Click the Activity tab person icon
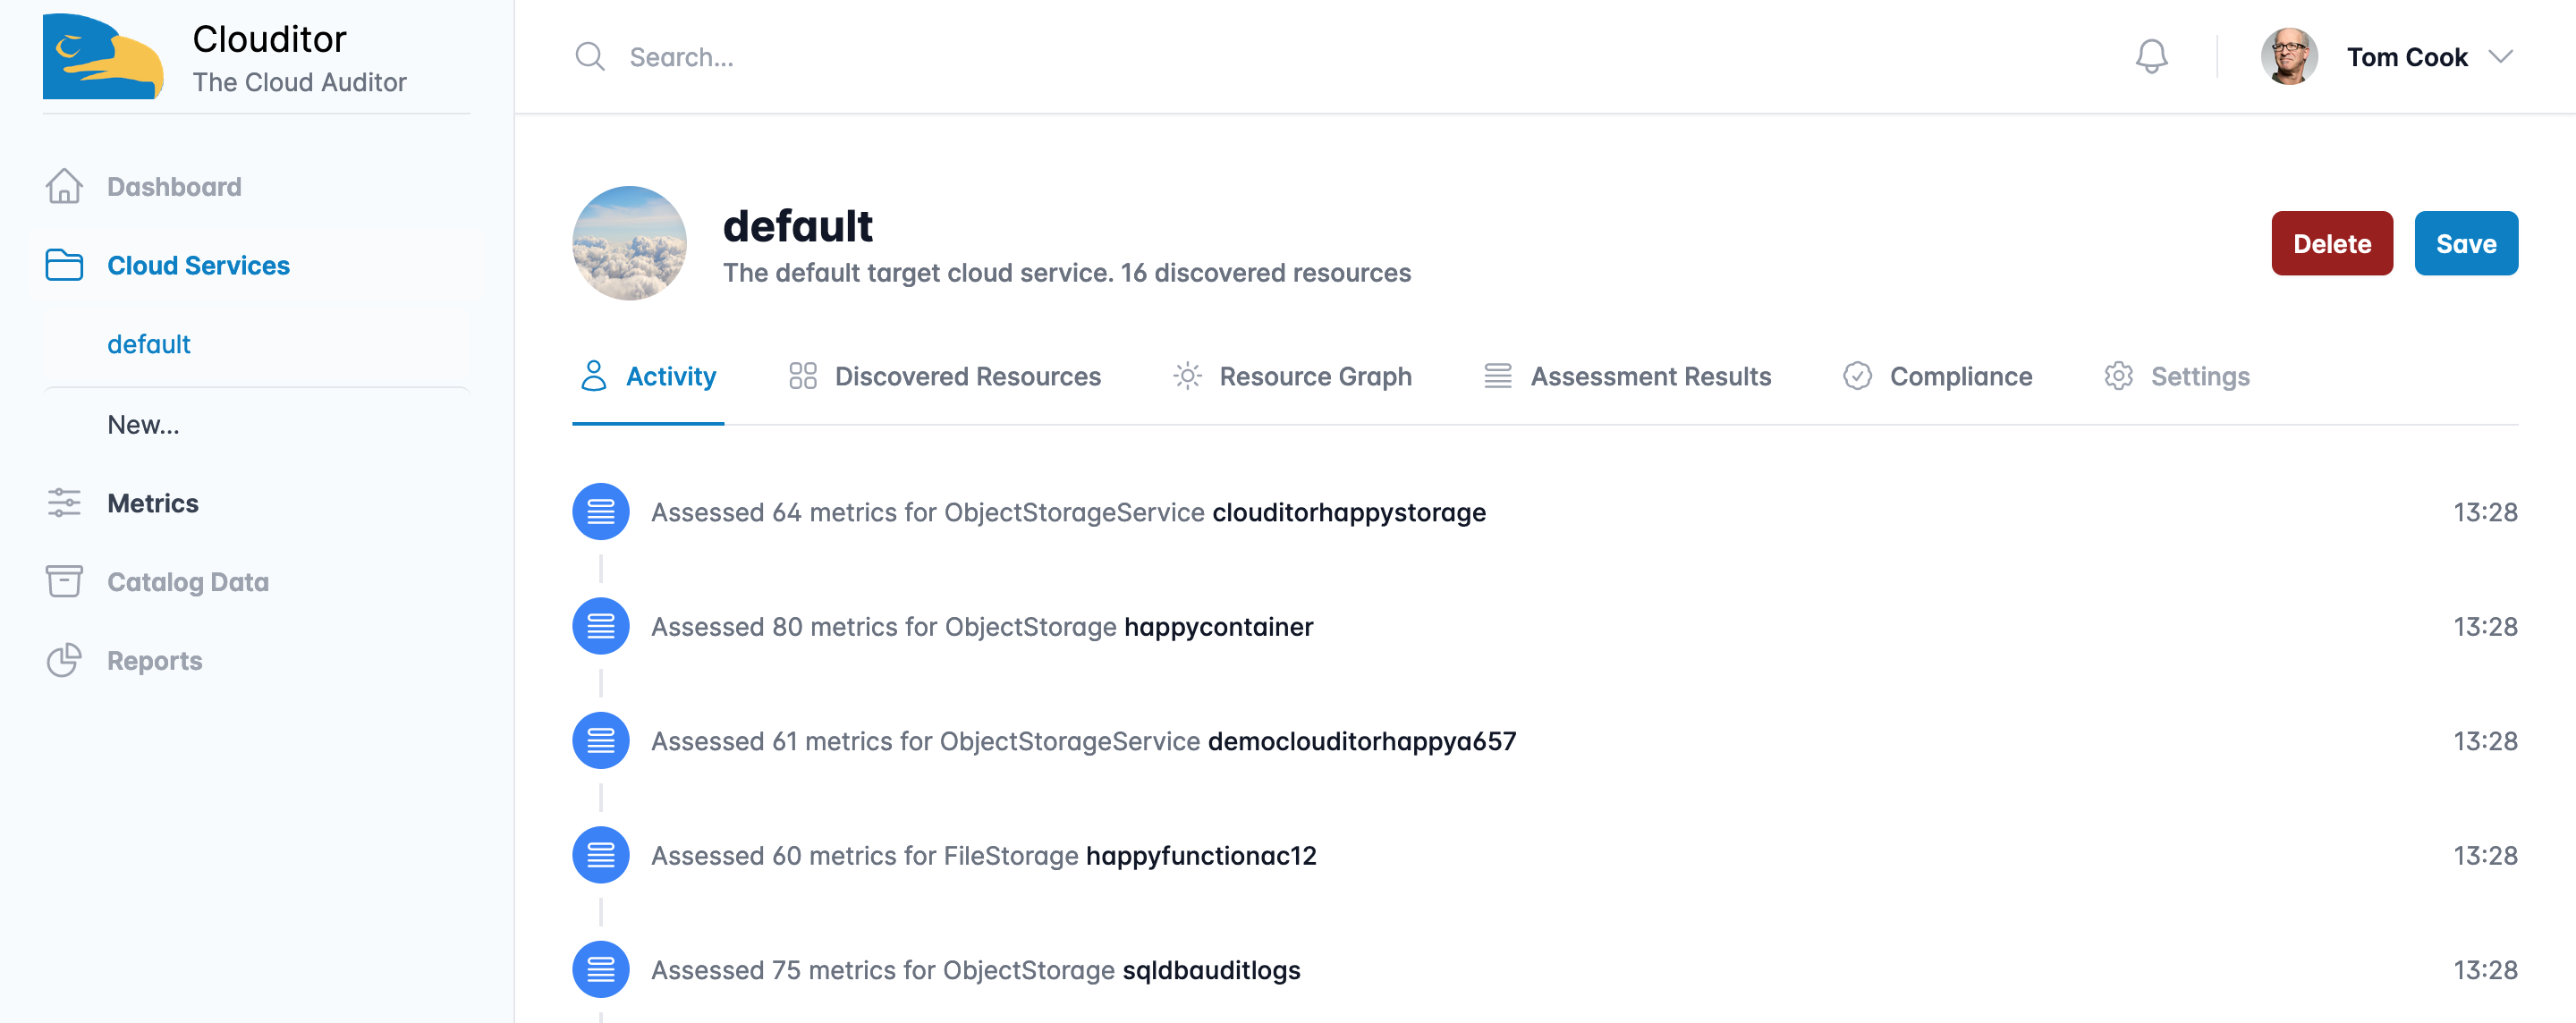The height and width of the screenshot is (1023, 2576). tap(593, 376)
